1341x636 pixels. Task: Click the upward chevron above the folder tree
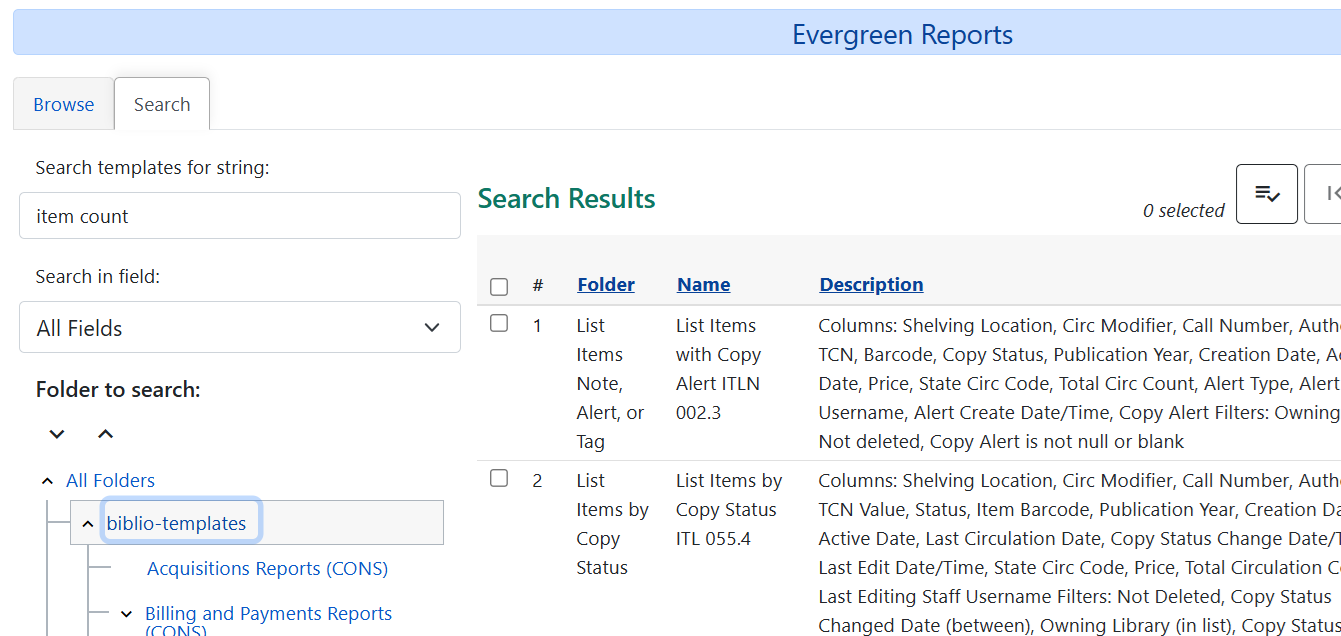tap(104, 433)
